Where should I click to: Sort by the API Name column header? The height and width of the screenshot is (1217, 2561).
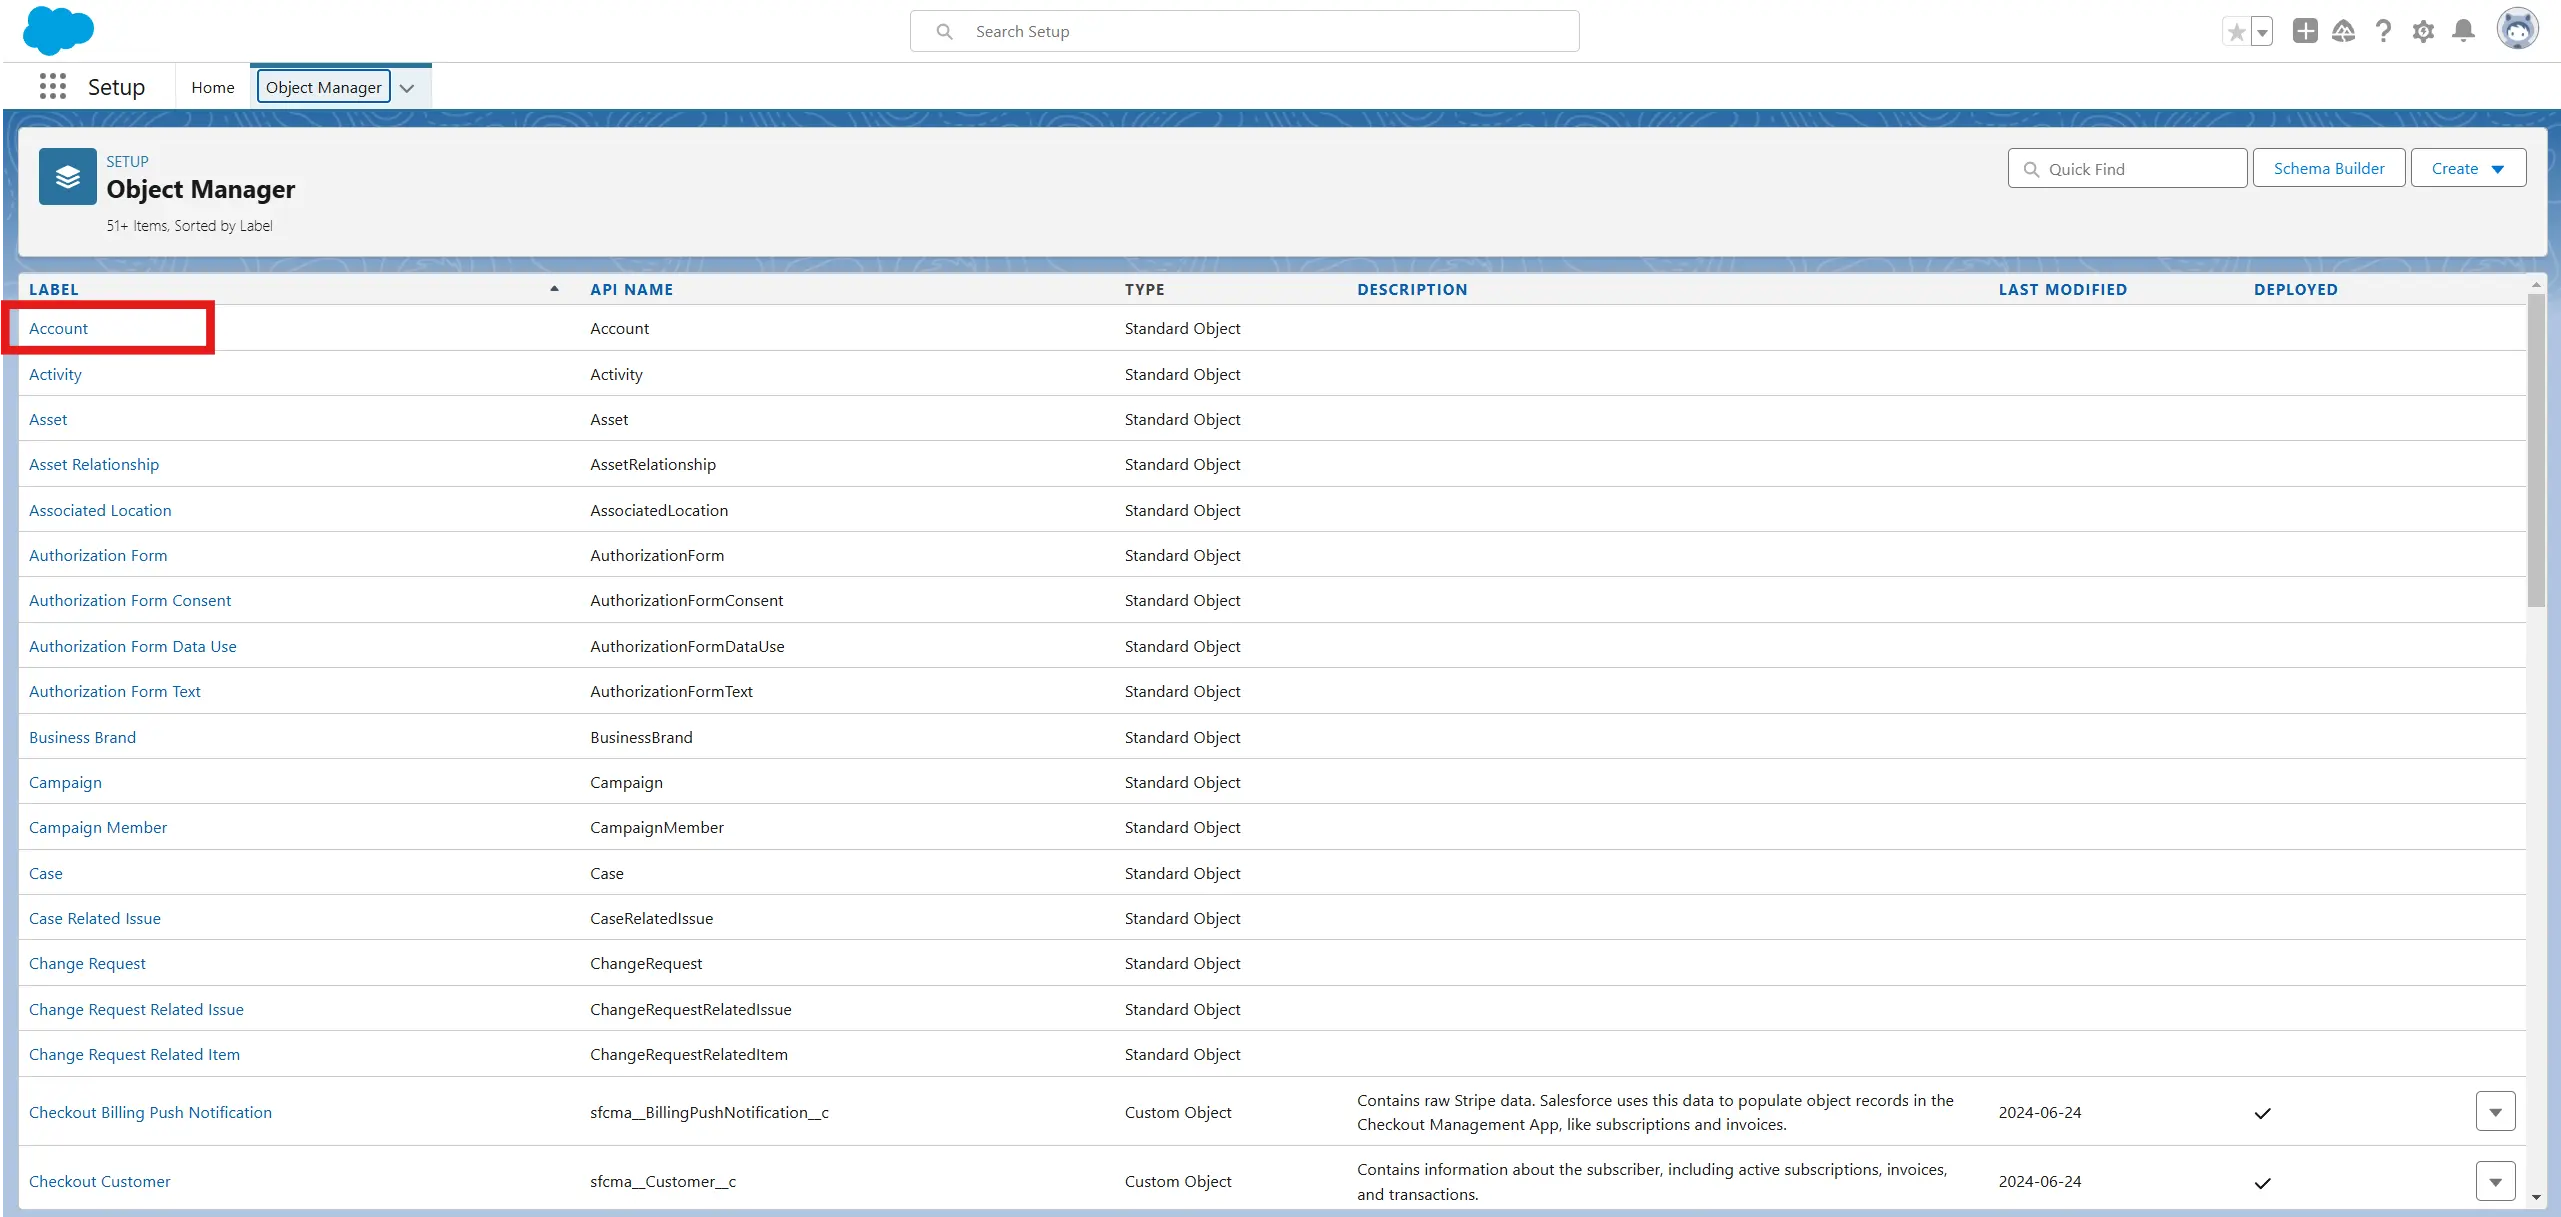(631, 289)
